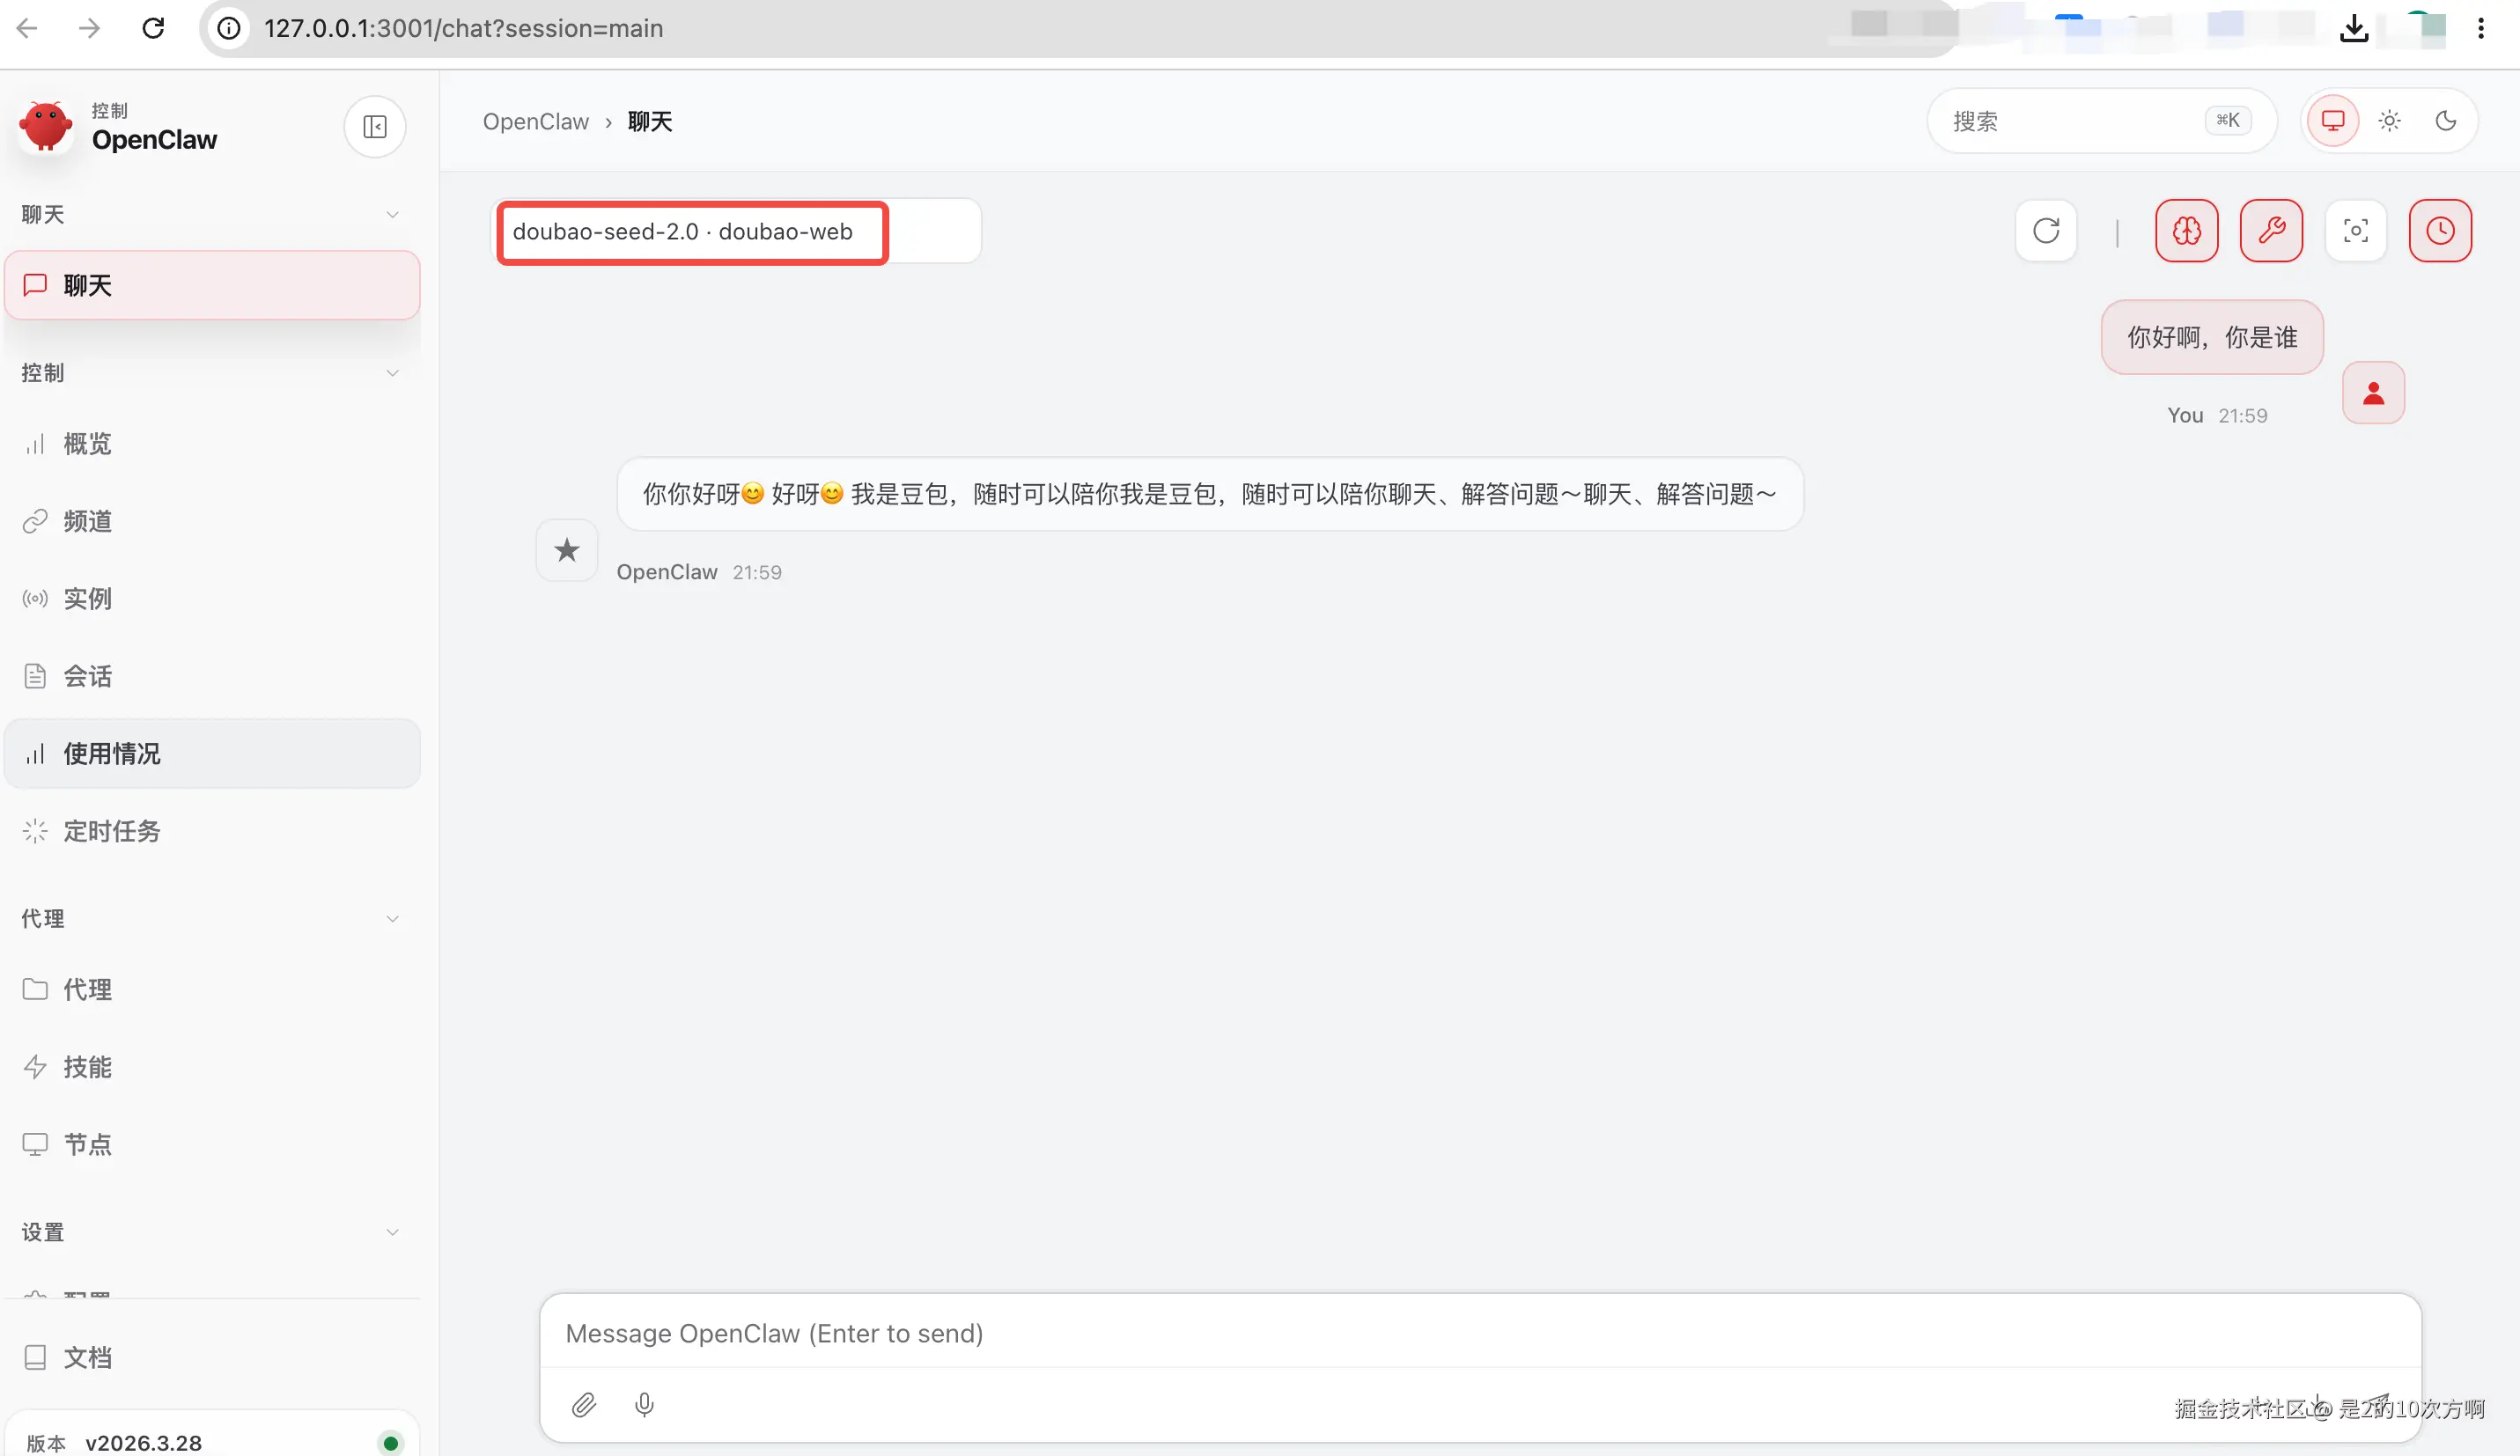
Task: Open the 概览 overview page
Action: point(212,444)
